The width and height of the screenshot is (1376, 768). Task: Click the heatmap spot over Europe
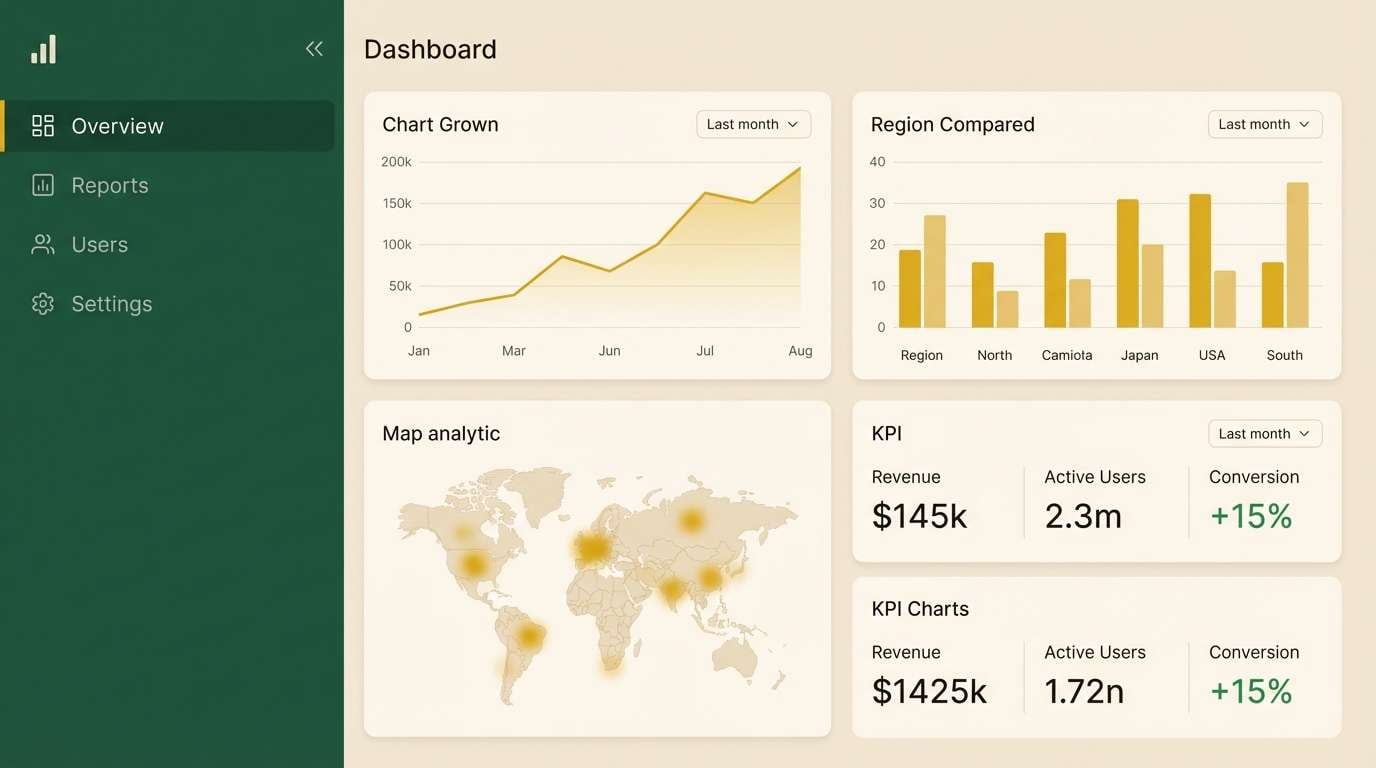(592, 548)
